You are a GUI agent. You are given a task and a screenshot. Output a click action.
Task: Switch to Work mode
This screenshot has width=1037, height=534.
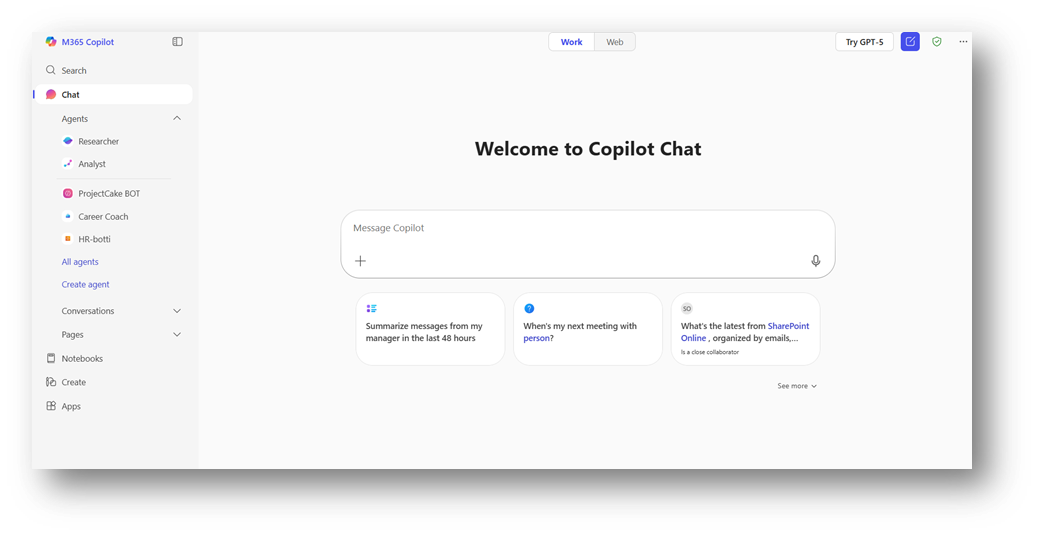[571, 42]
